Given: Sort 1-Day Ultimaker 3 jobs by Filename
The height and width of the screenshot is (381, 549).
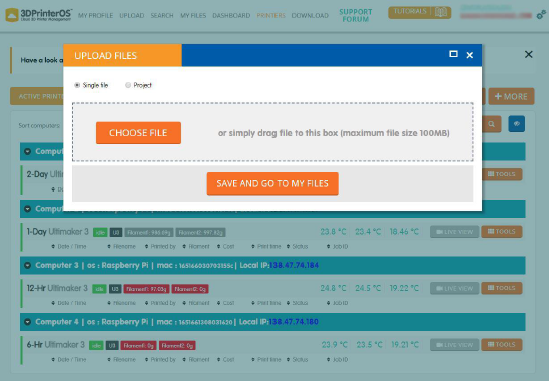Looking at the screenshot, I should [121, 247].
